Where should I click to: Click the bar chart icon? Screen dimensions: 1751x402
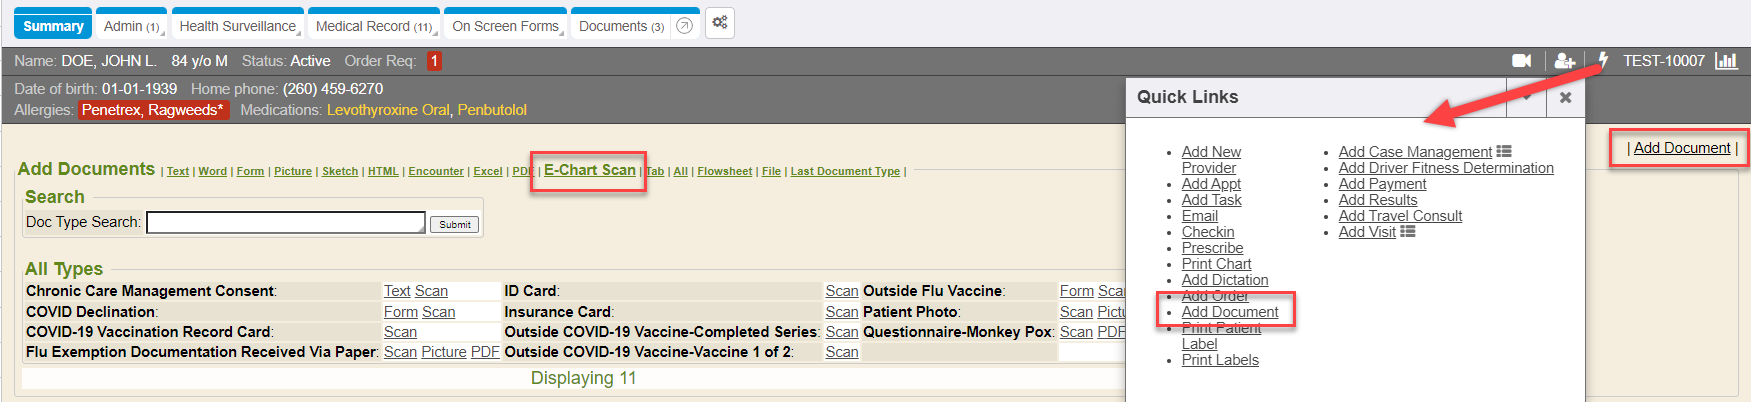(x=1726, y=61)
